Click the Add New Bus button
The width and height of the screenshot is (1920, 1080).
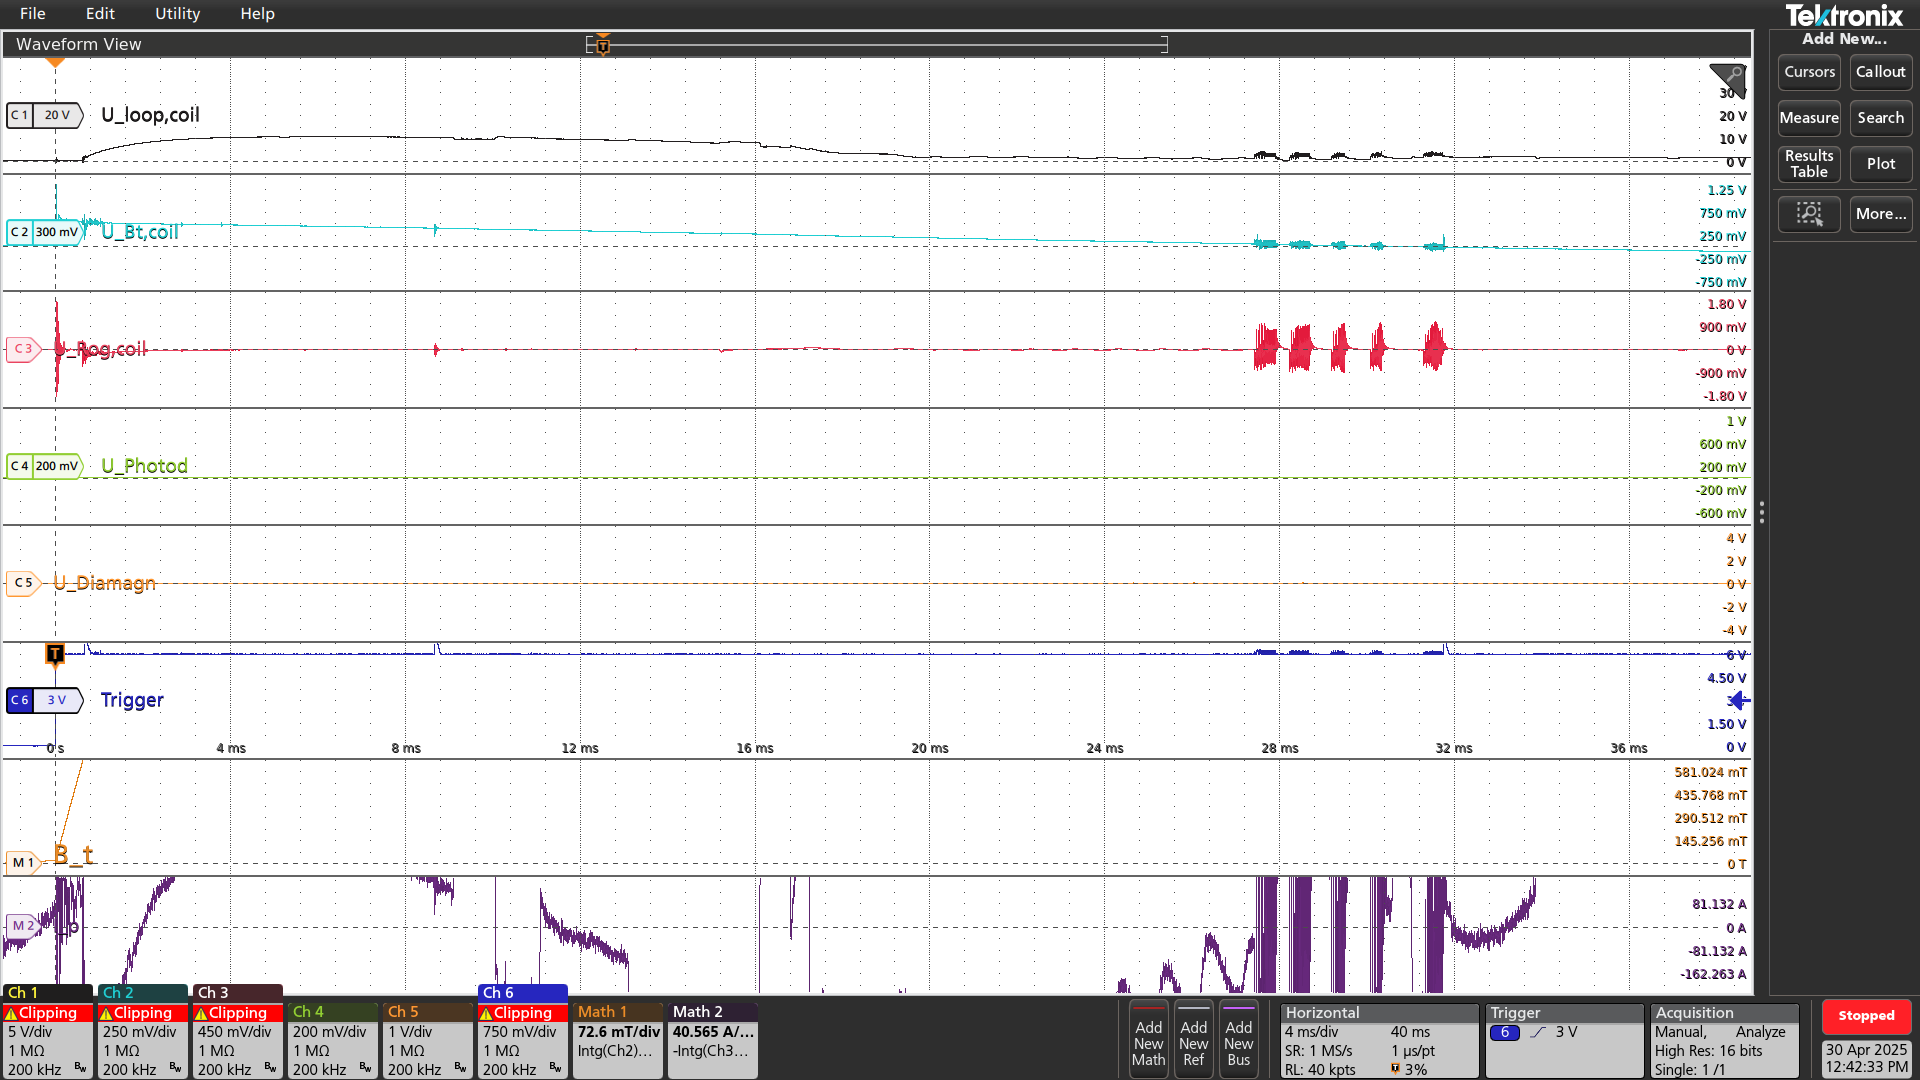pos(1238,1042)
